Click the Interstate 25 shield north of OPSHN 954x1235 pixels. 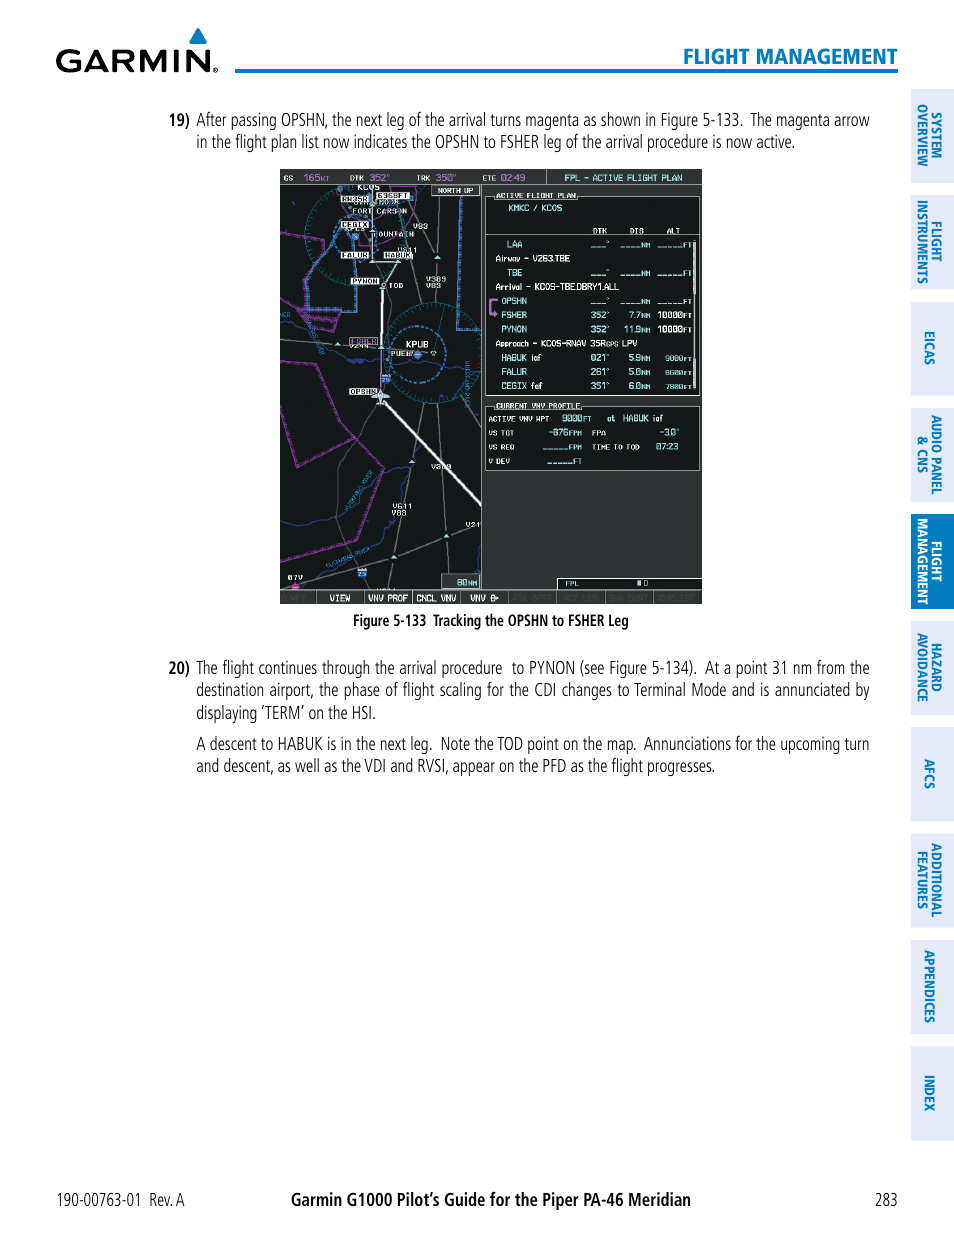[386, 379]
